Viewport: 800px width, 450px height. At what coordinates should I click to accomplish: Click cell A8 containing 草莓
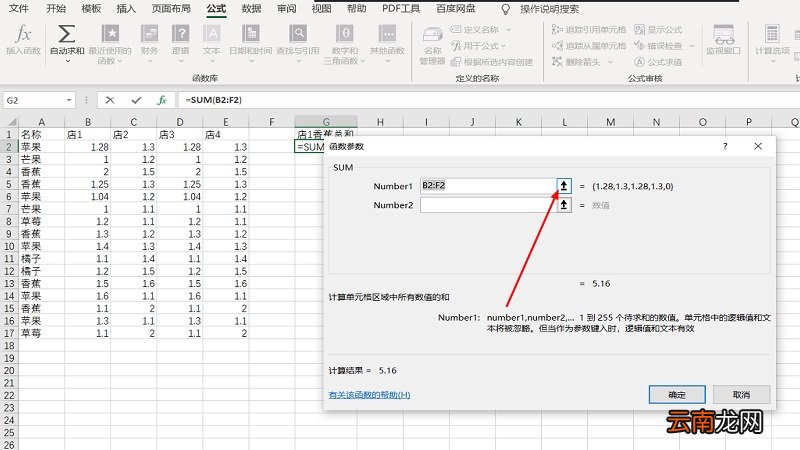pyautogui.click(x=41, y=221)
